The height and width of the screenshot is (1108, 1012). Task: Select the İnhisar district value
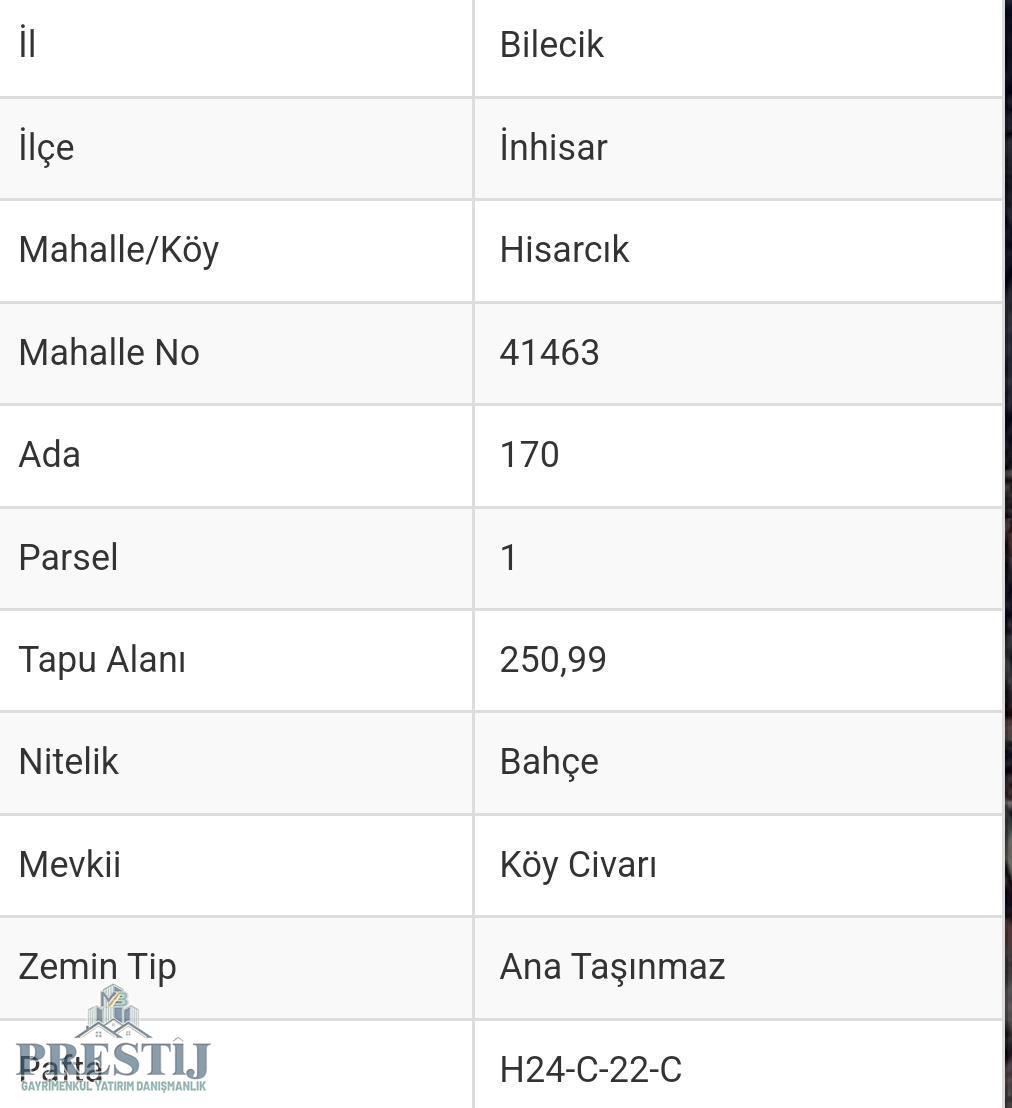point(553,146)
